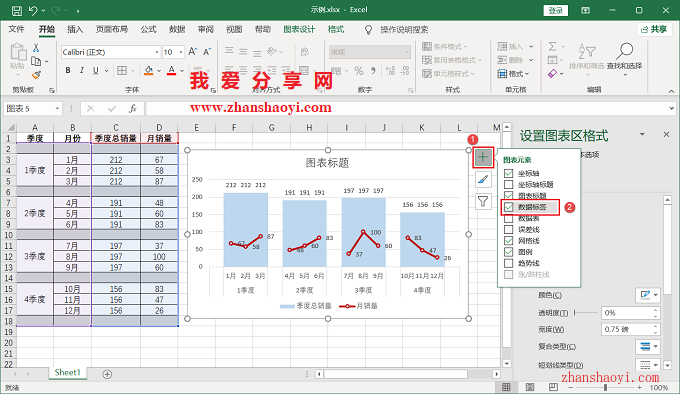
Task: Collapse the ribbon with the chevron
Action: click(671, 91)
